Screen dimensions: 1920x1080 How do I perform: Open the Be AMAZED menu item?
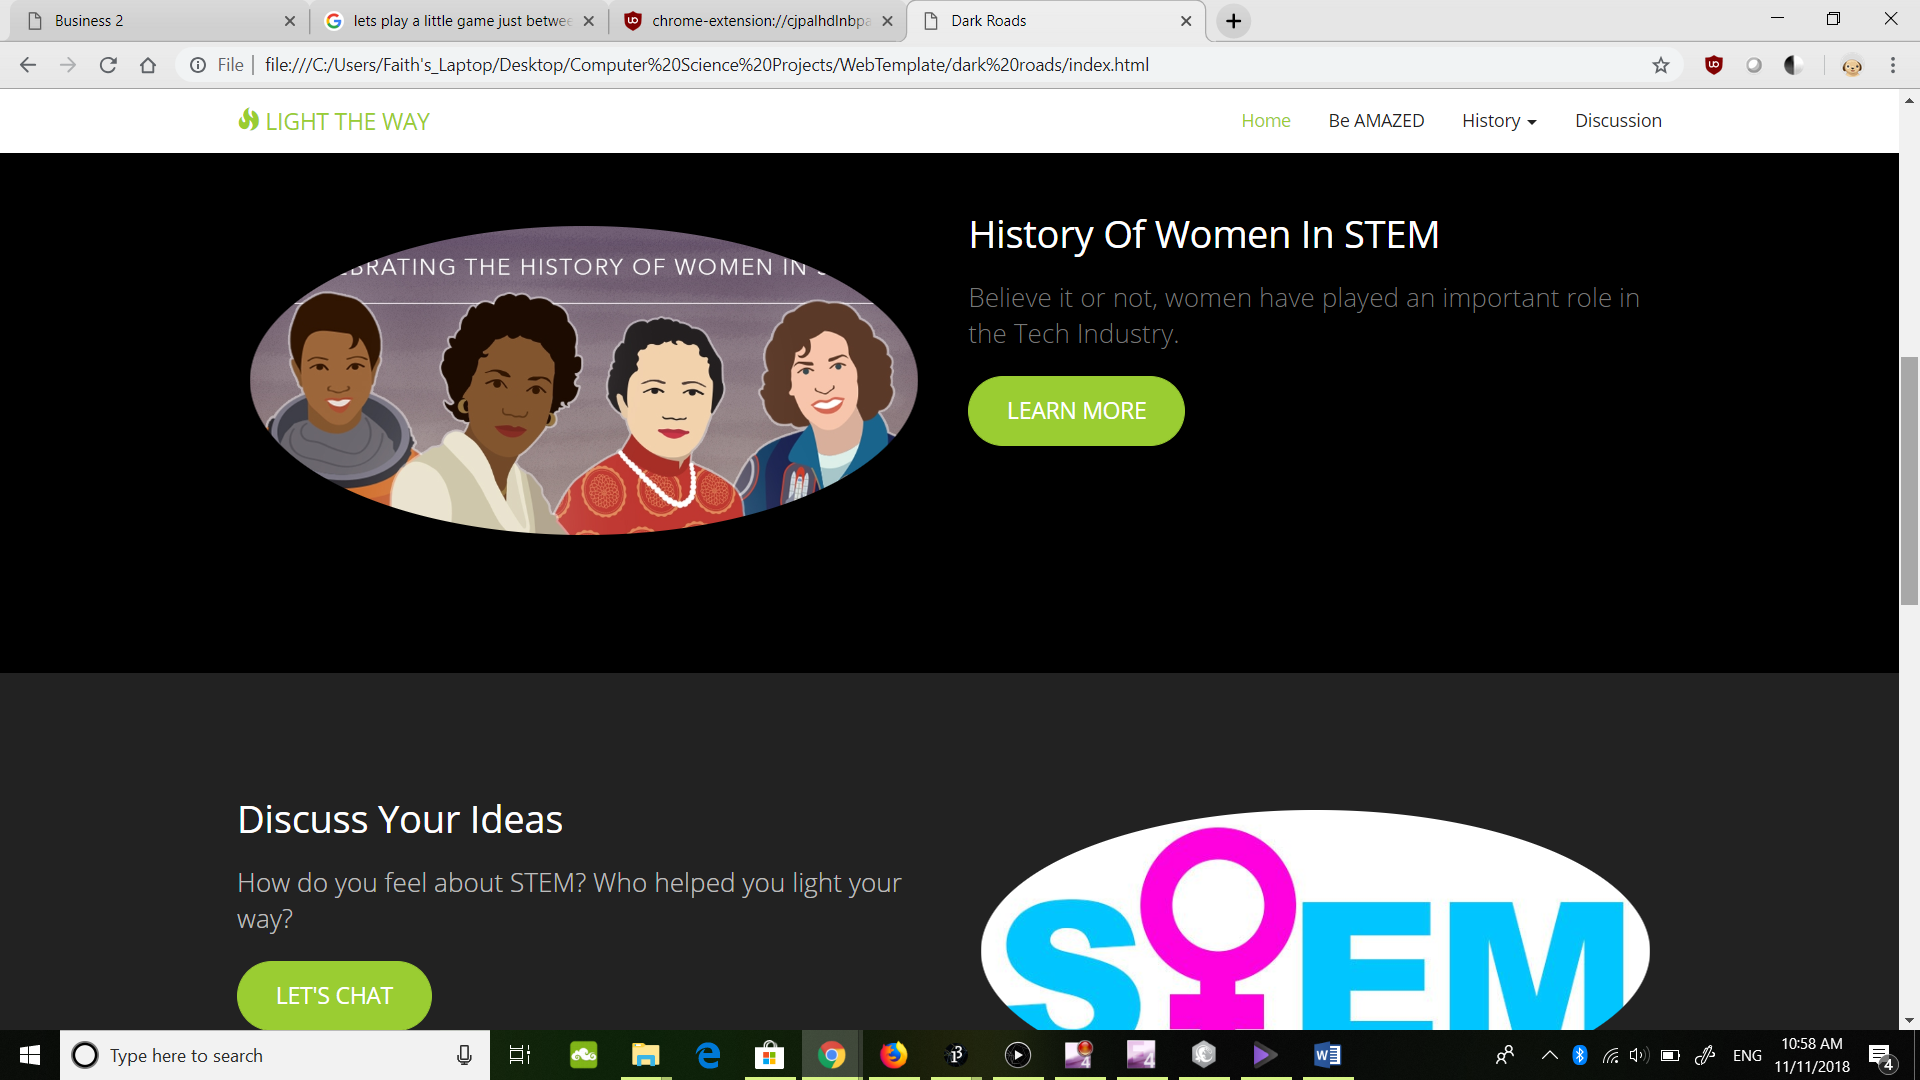click(x=1376, y=121)
